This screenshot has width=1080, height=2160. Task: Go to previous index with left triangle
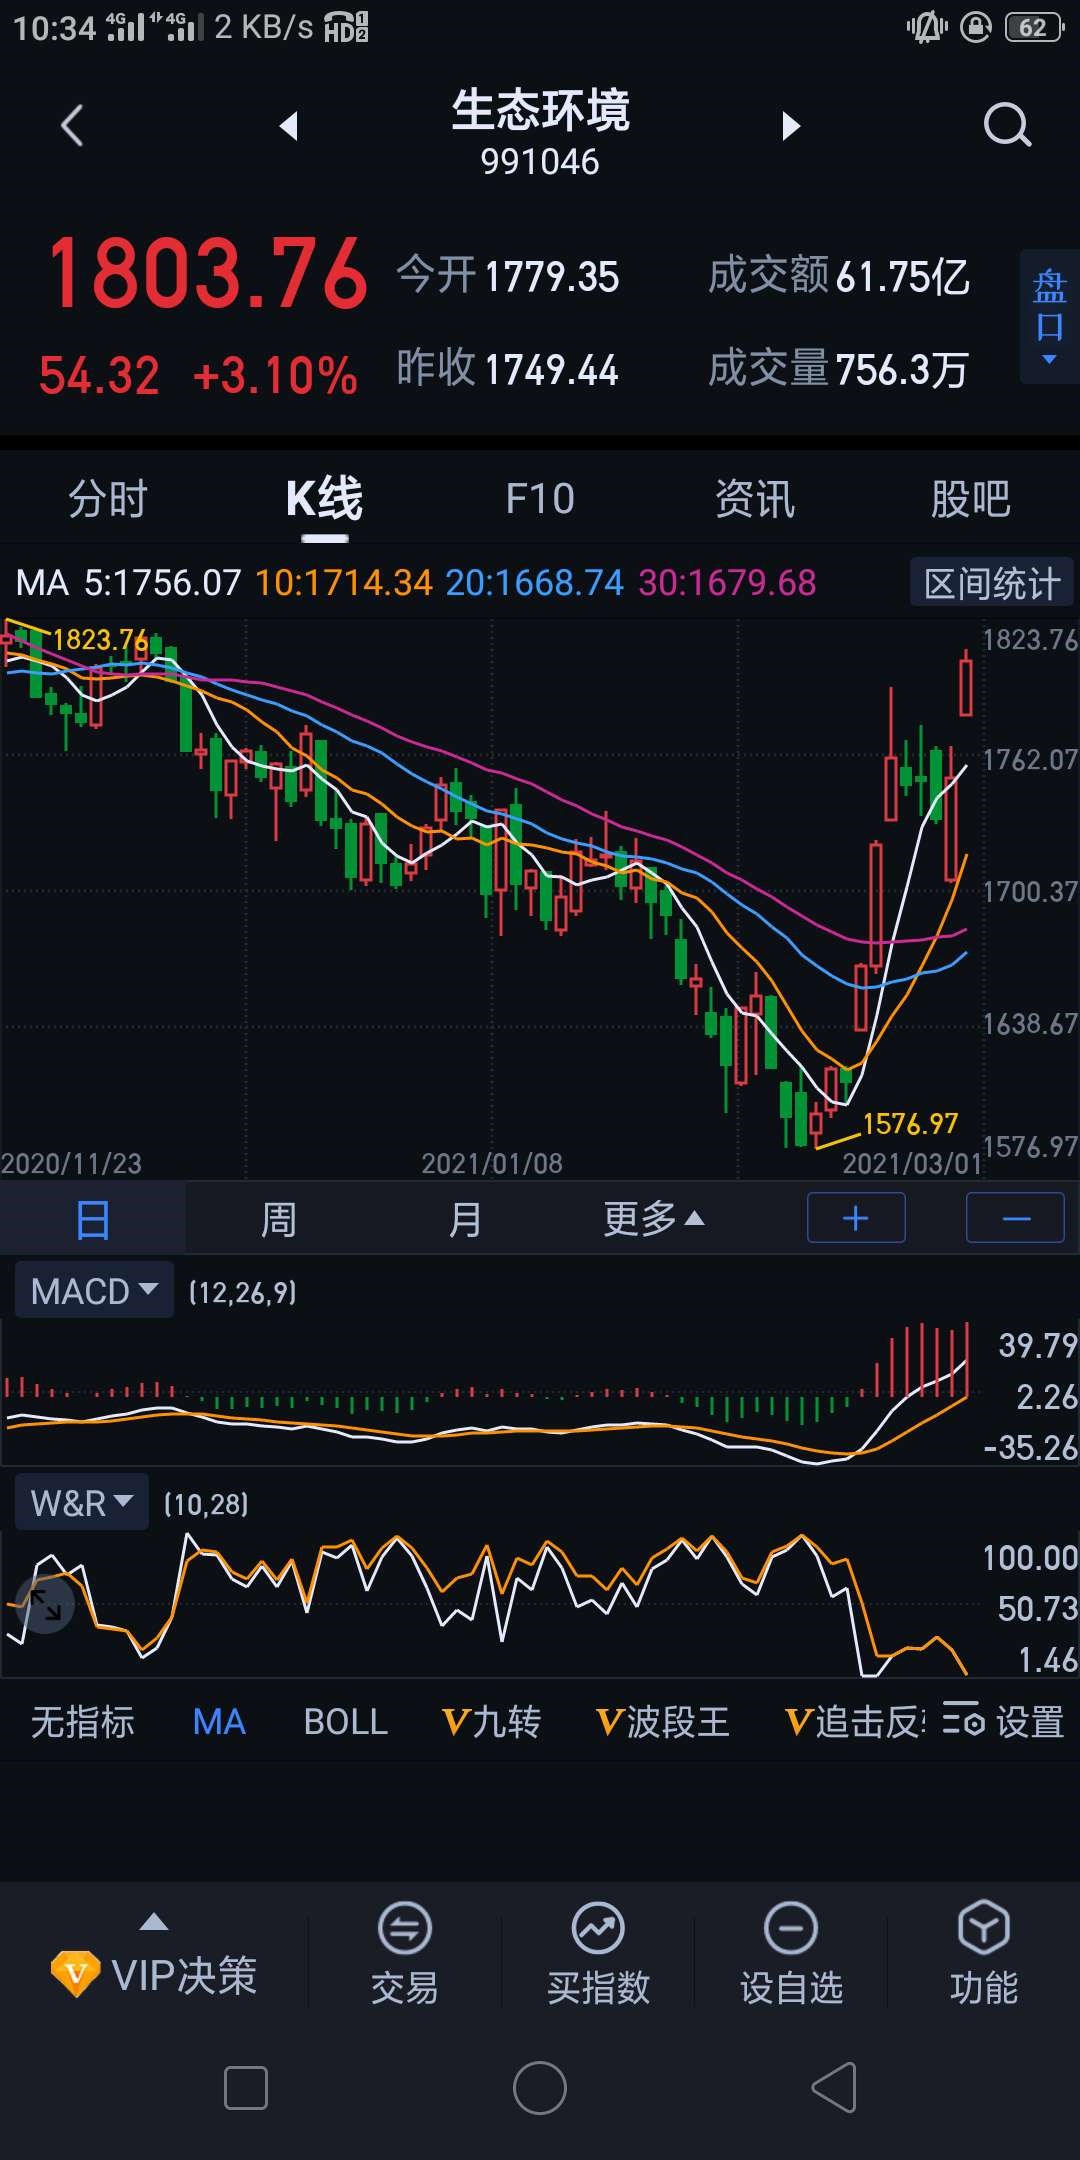pos(289,126)
